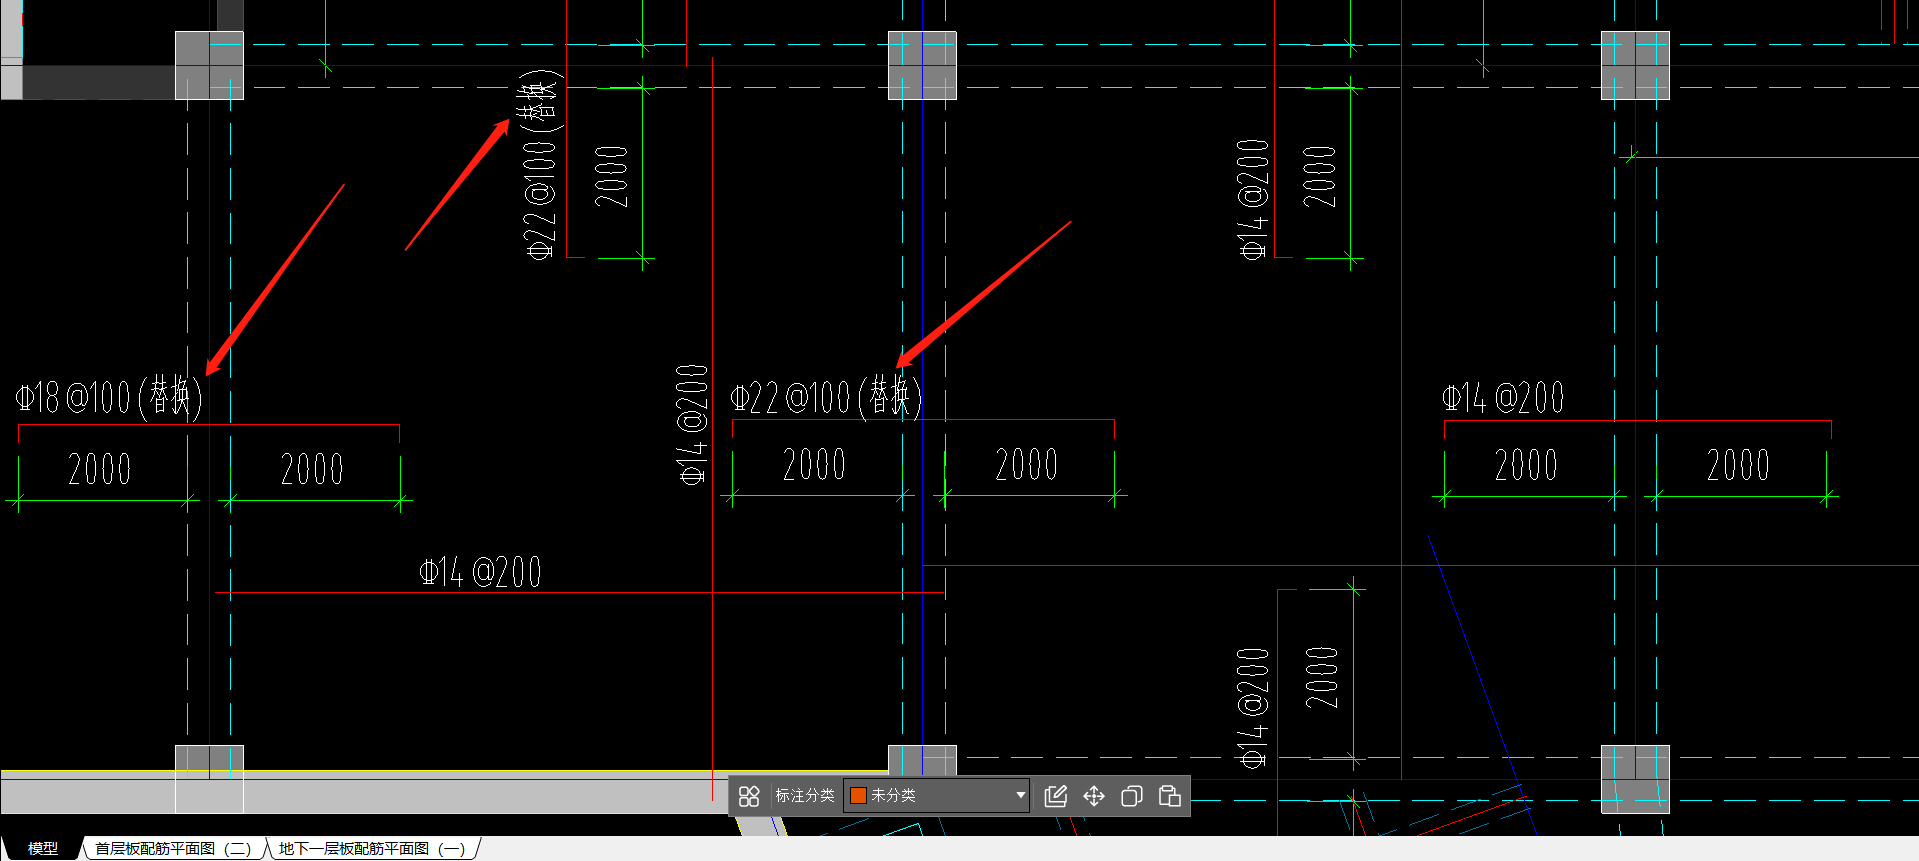
Task: Click the 标注分类 label in the toolbar
Action: pyautogui.click(x=805, y=796)
